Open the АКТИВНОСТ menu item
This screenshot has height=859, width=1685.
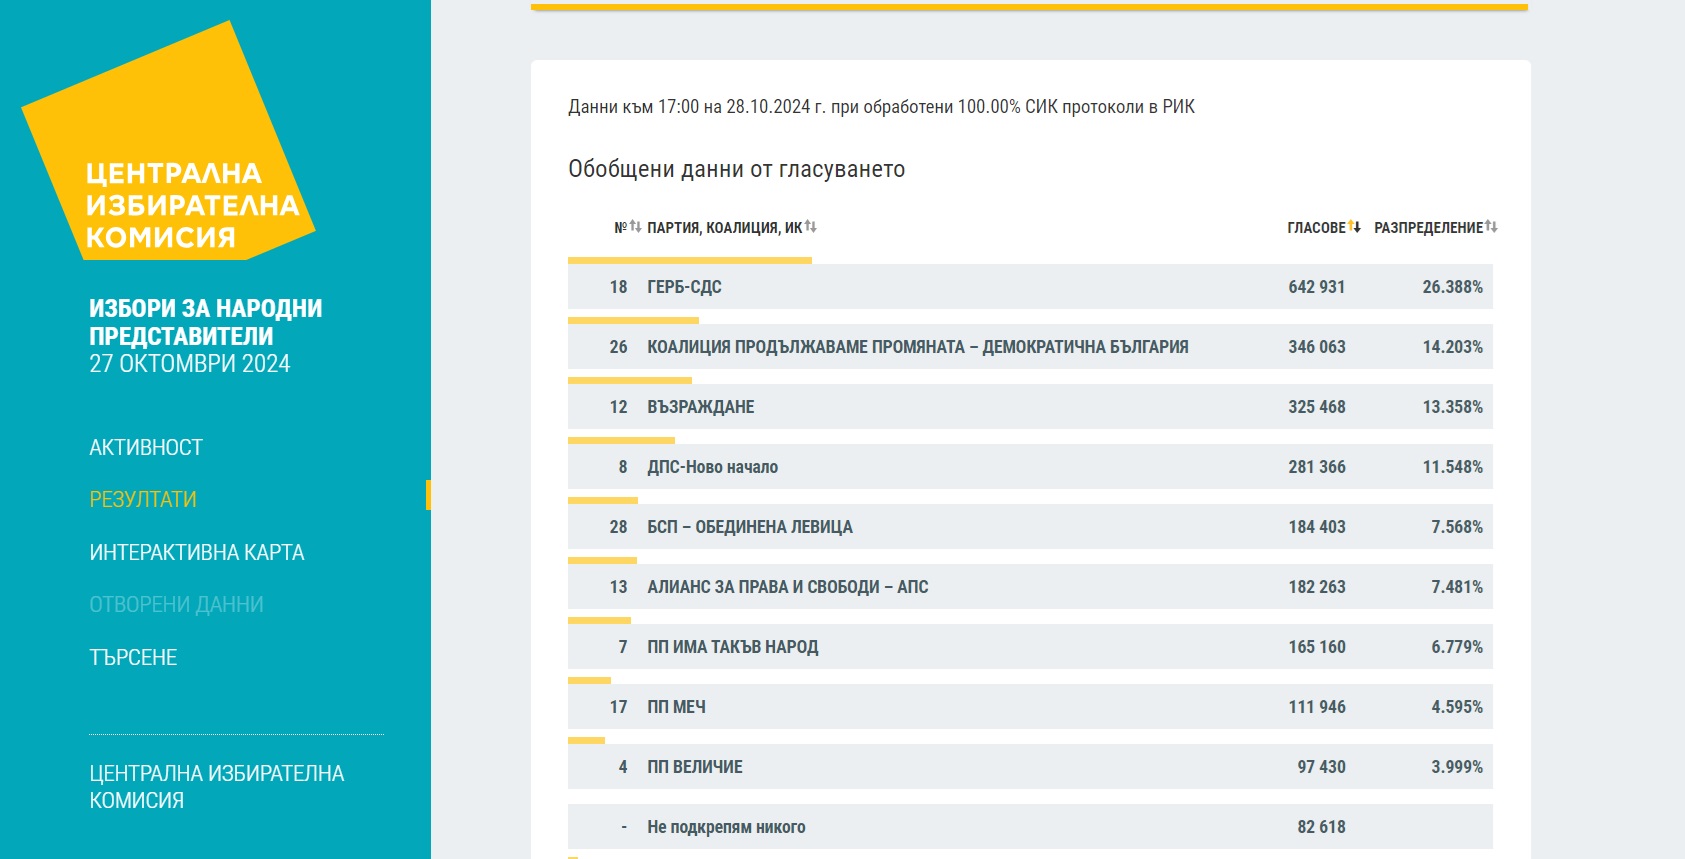point(146,447)
